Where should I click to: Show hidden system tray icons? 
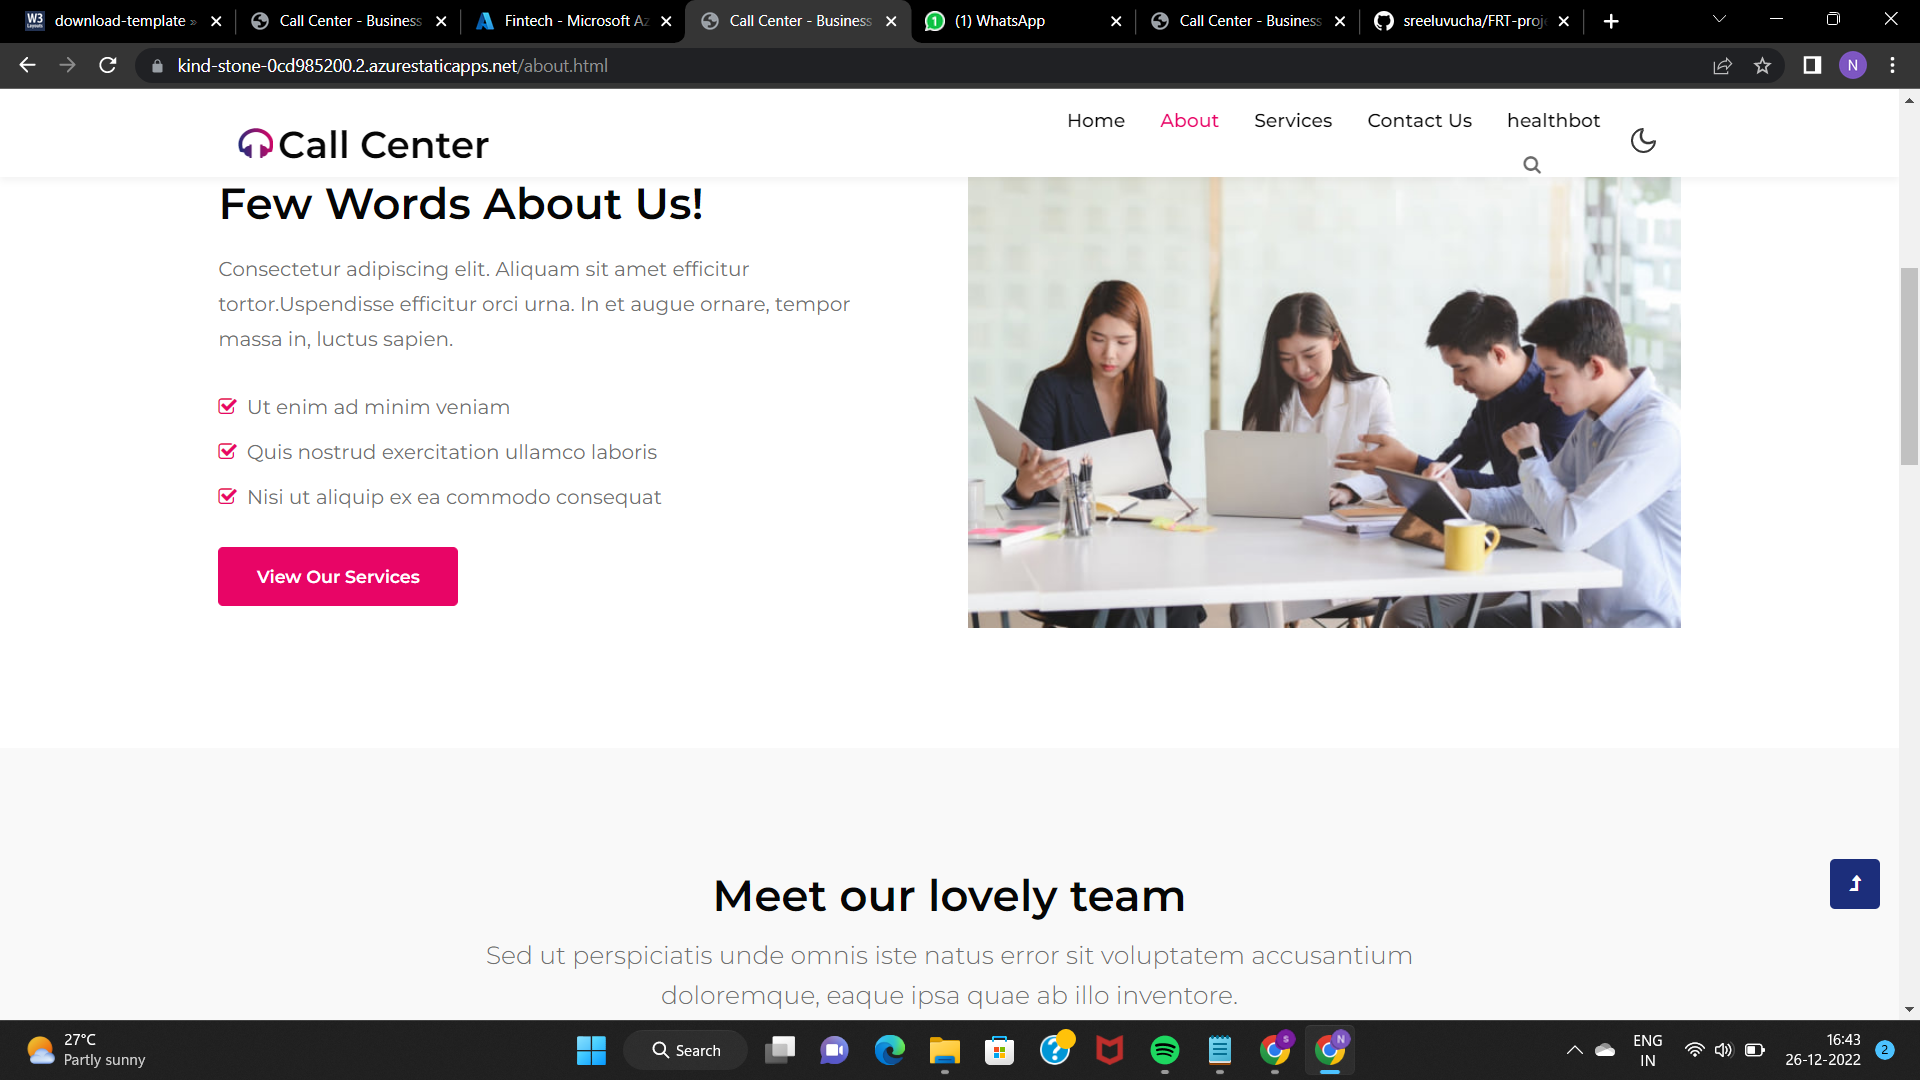pyautogui.click(x=1574, y=1050)
